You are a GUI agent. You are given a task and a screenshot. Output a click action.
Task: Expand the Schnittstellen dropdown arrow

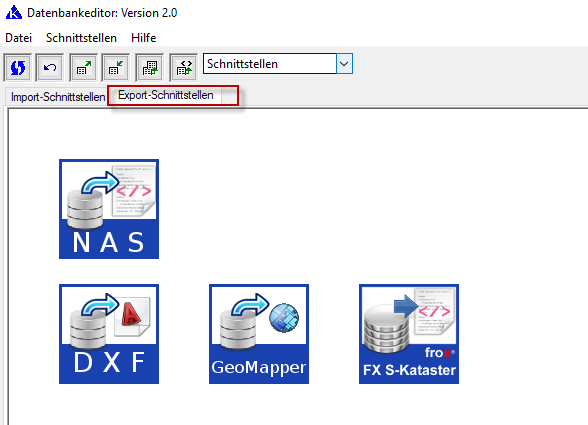(344, 64)
